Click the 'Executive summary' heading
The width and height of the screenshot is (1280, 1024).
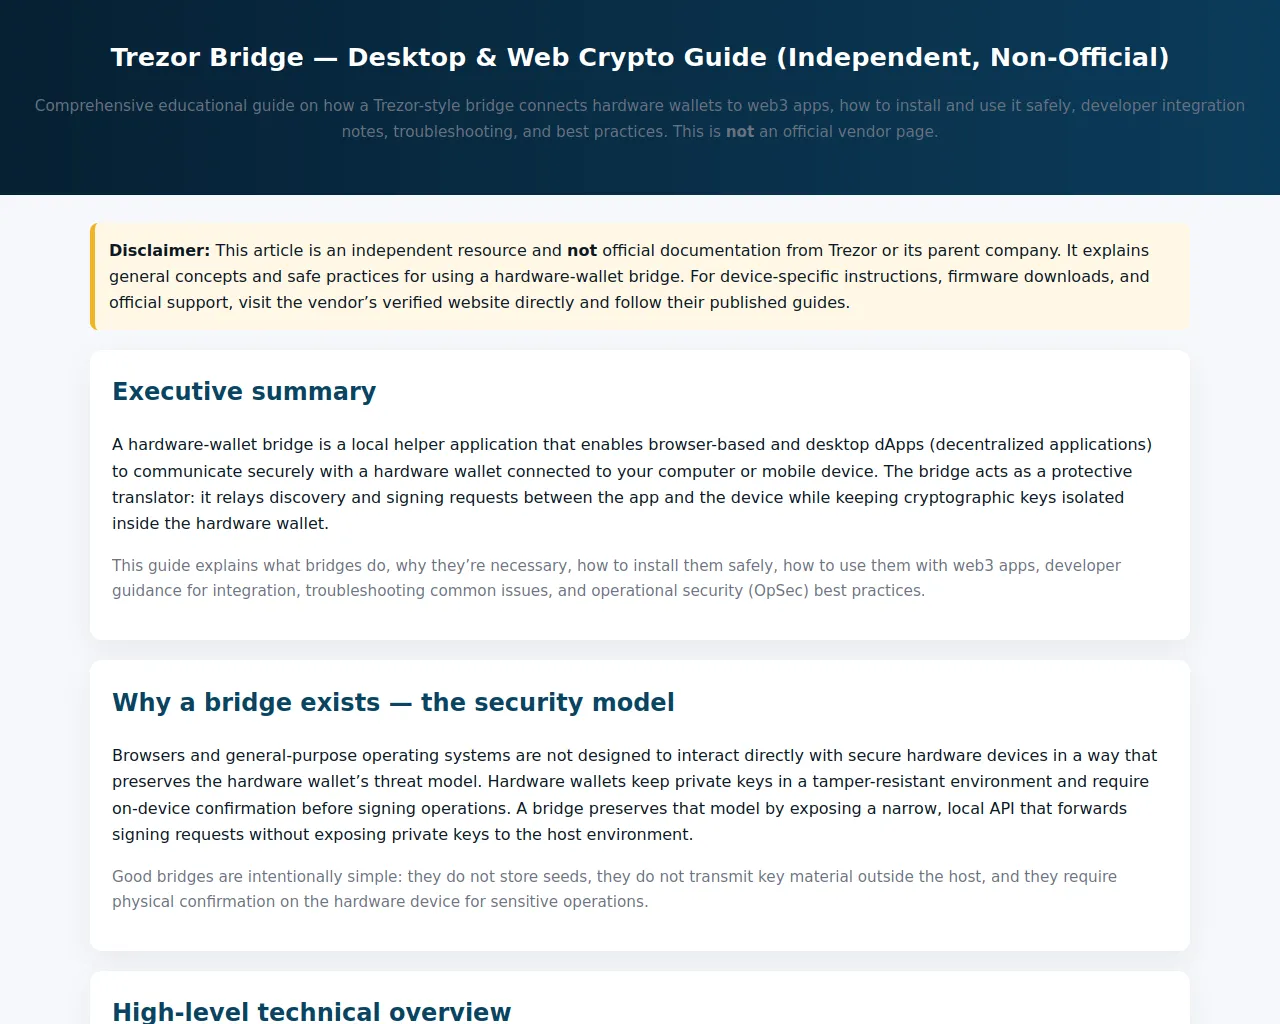(244, 391)
